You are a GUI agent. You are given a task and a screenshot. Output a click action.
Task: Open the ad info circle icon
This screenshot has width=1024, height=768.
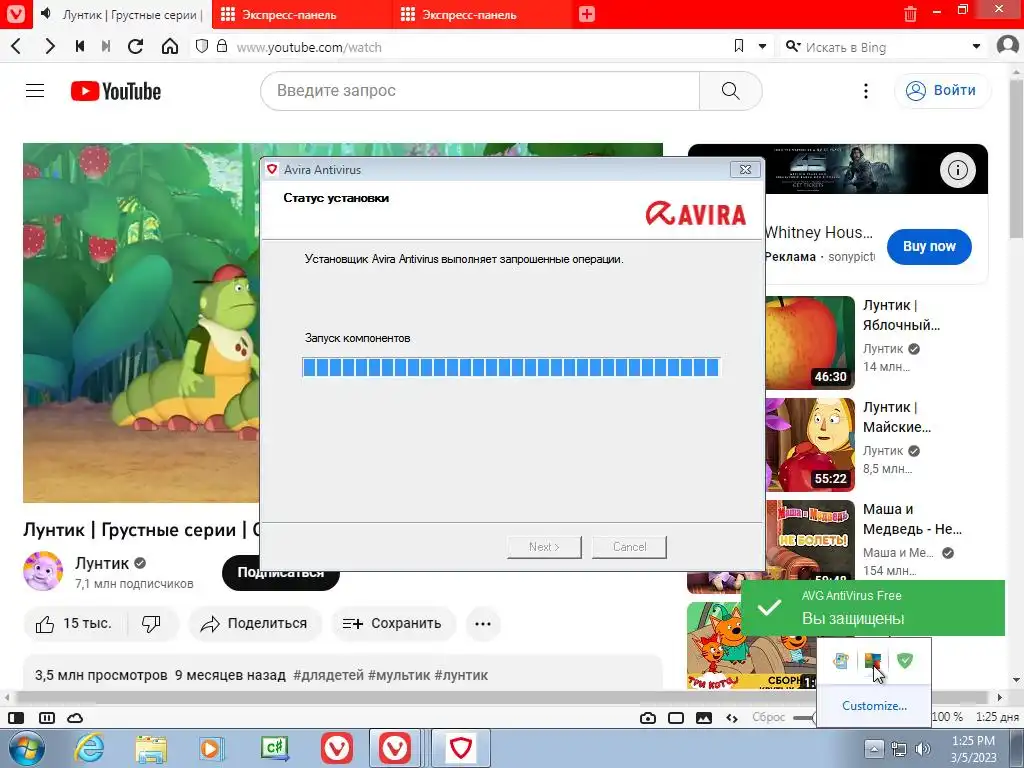coord(957,170)
